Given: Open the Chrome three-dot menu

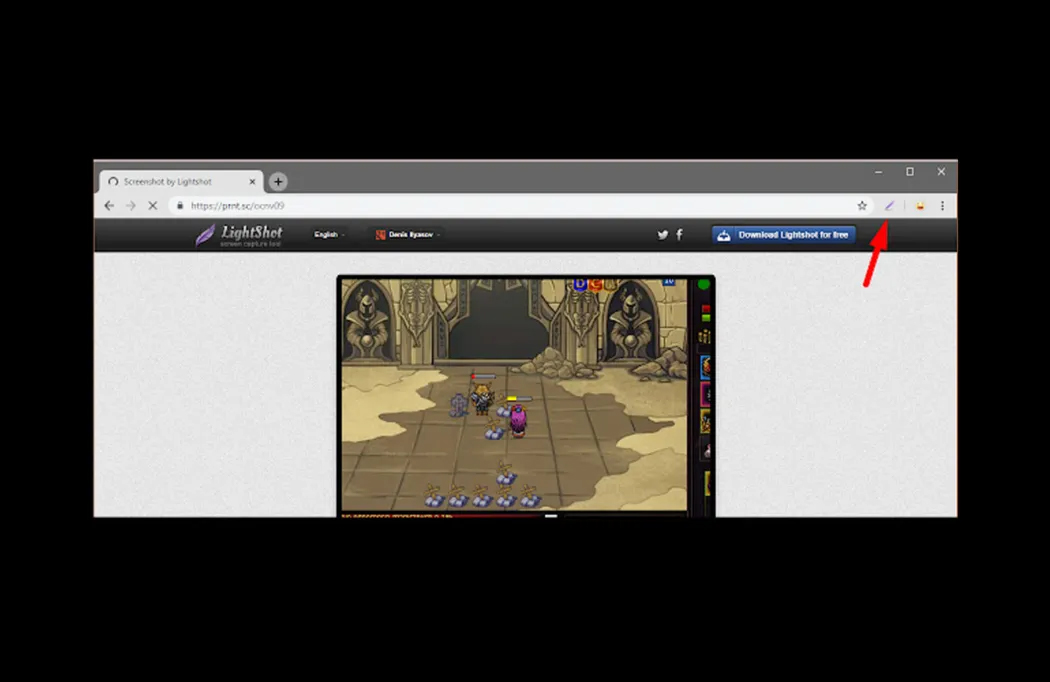Looking at the screenshot, I should [x=942, y=206].
